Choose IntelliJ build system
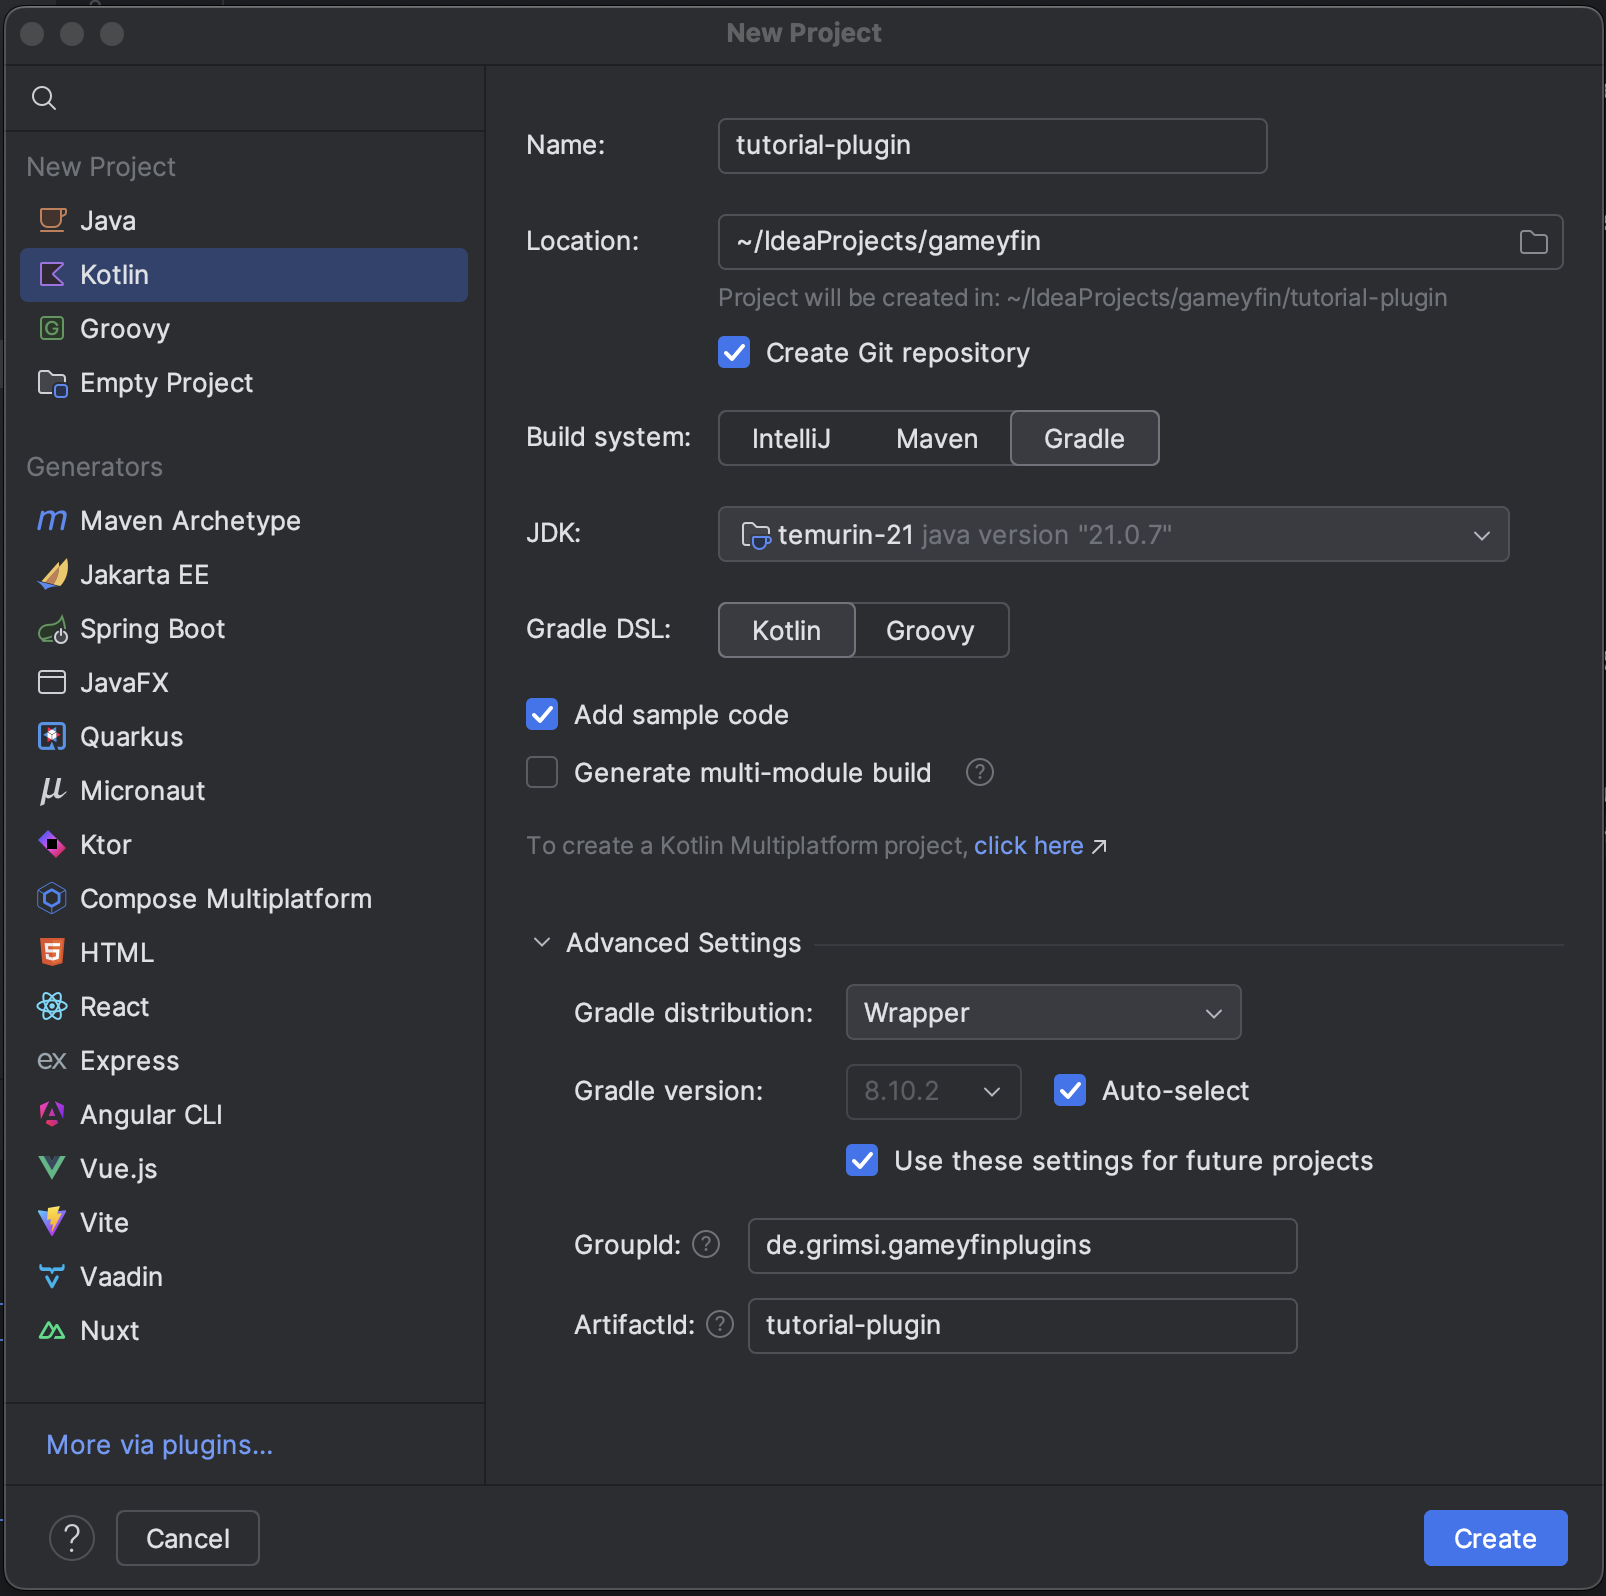The width and height of the screenshot is (1606, 1596). 791,438
